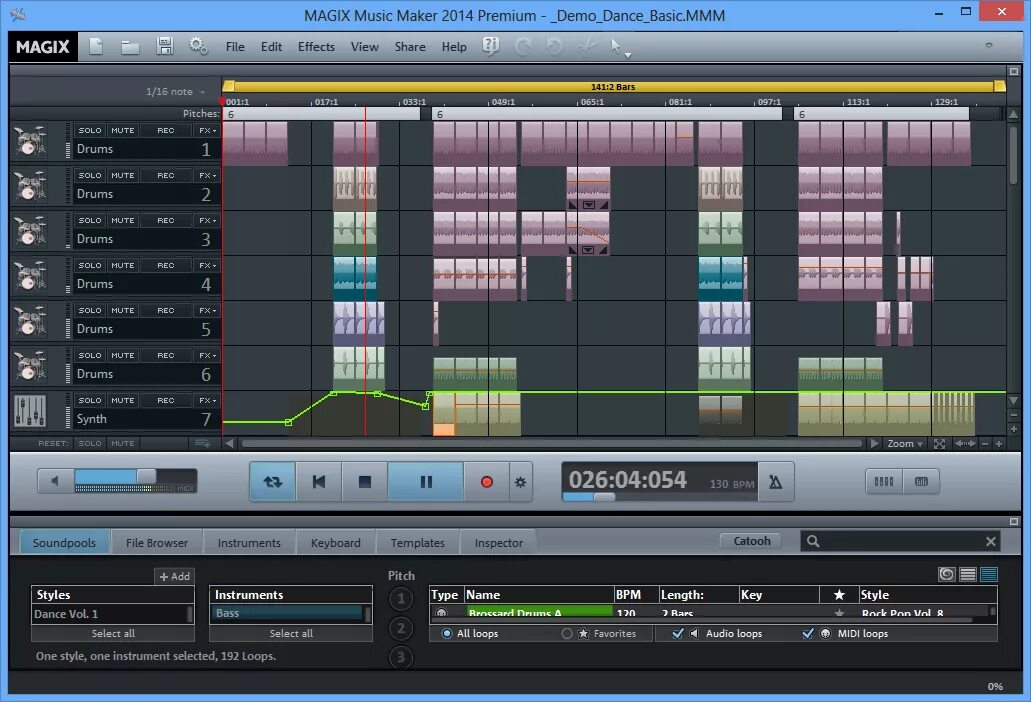Switch soundpool to the detailed table view icon
This screenshot has height=702, width=1031.
pos(989,574)
